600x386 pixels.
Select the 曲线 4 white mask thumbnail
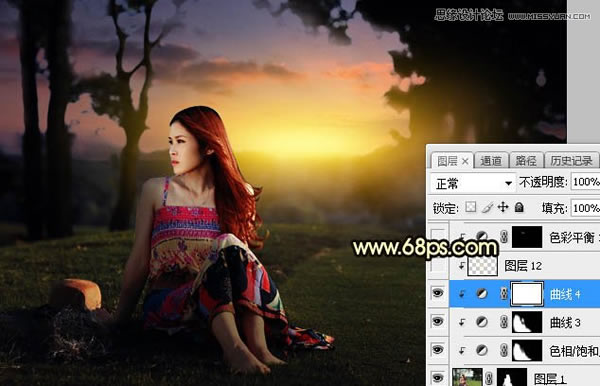pyautogui.click(x=527, y=294)
